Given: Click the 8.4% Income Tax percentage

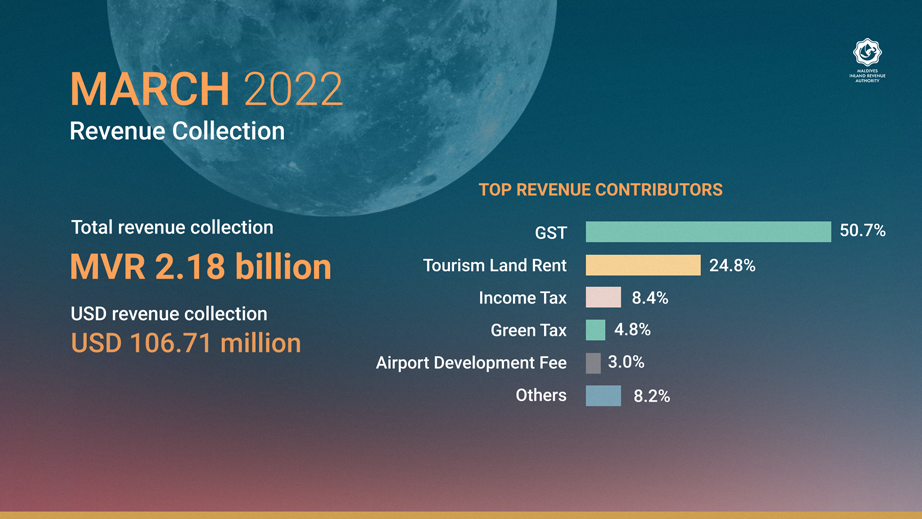Looking at the screenshot, I should pyautogui.click(x=650, y=298).
